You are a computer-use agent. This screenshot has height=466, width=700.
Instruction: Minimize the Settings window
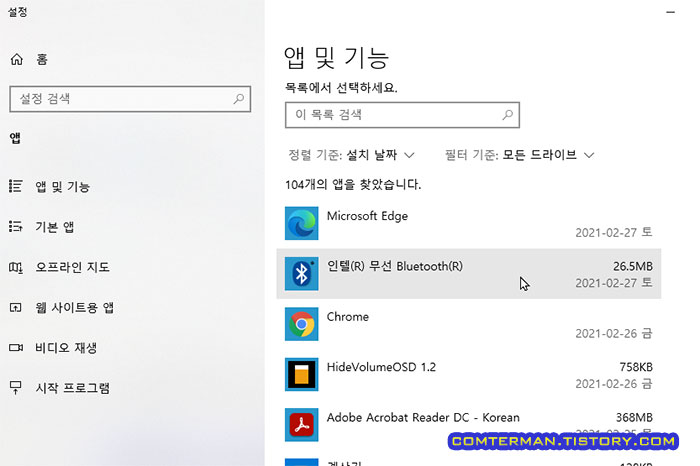pyautogui.click(x=671, y=12)
